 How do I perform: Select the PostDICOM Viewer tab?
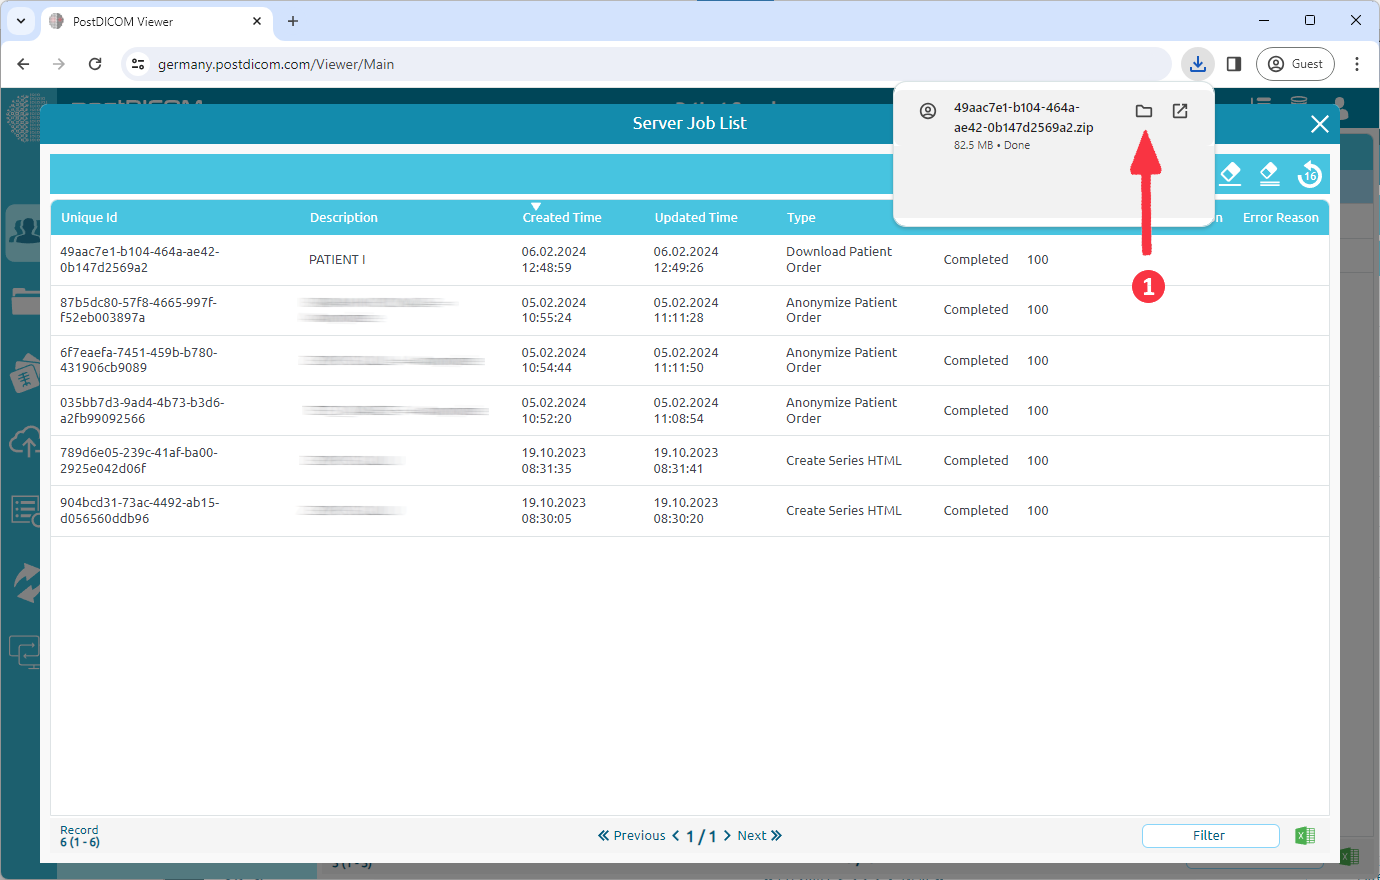[150, 21]
